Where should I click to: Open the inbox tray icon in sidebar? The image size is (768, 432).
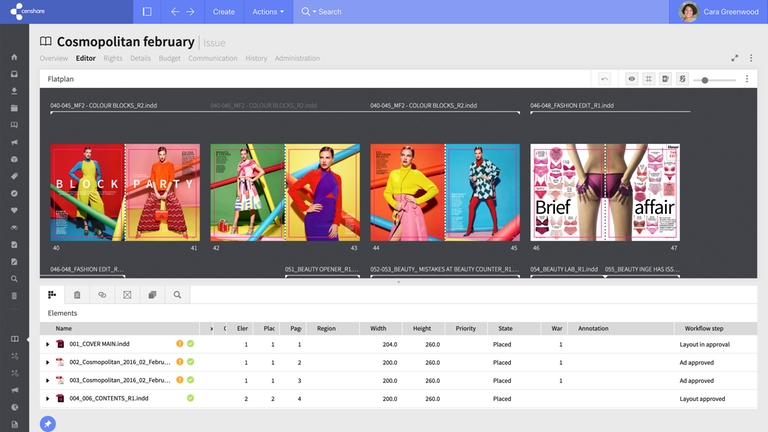(14, 74)
